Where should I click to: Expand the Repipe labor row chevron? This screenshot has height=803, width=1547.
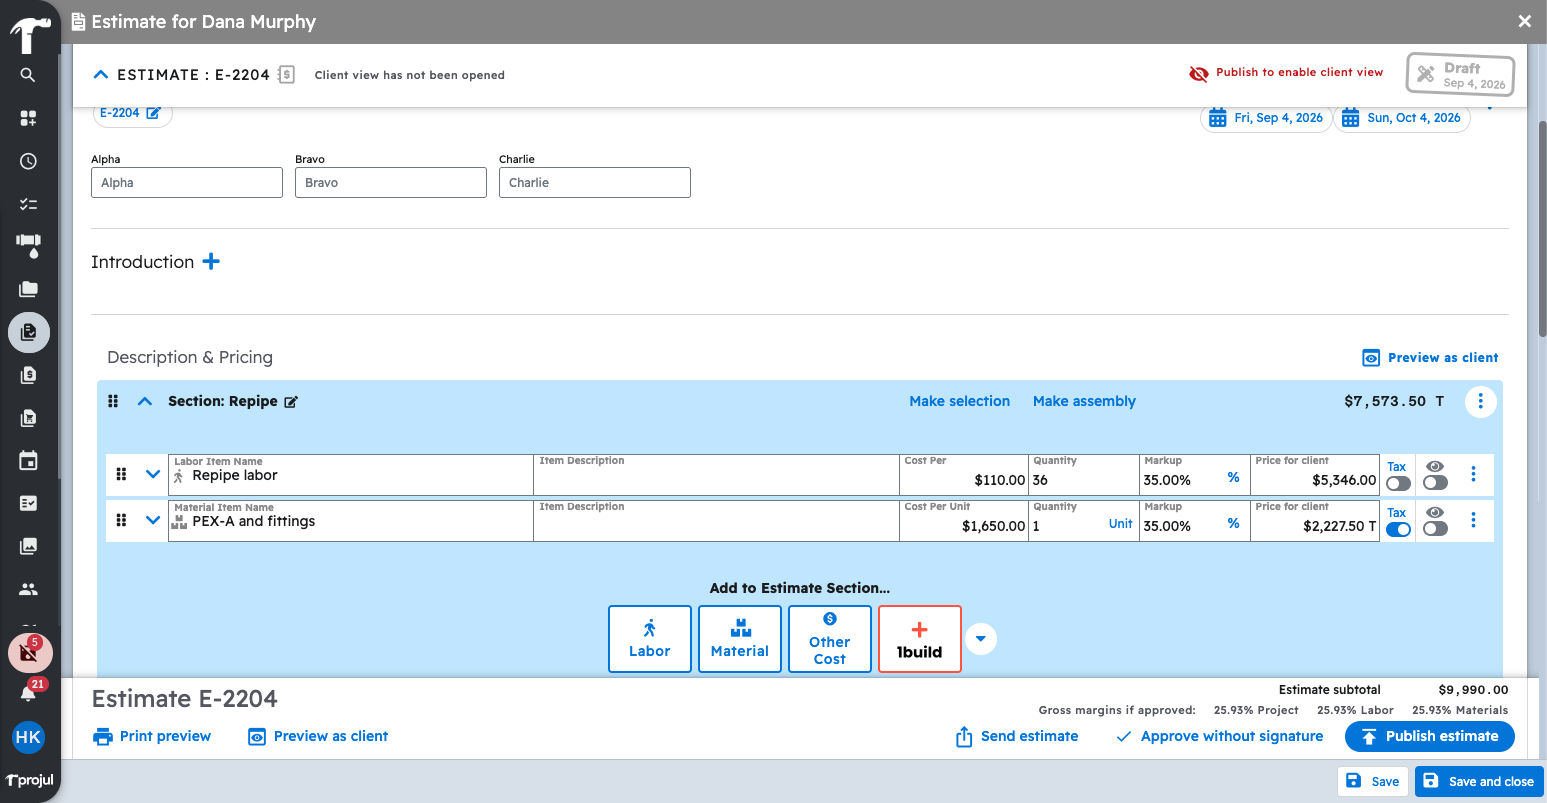153,474
